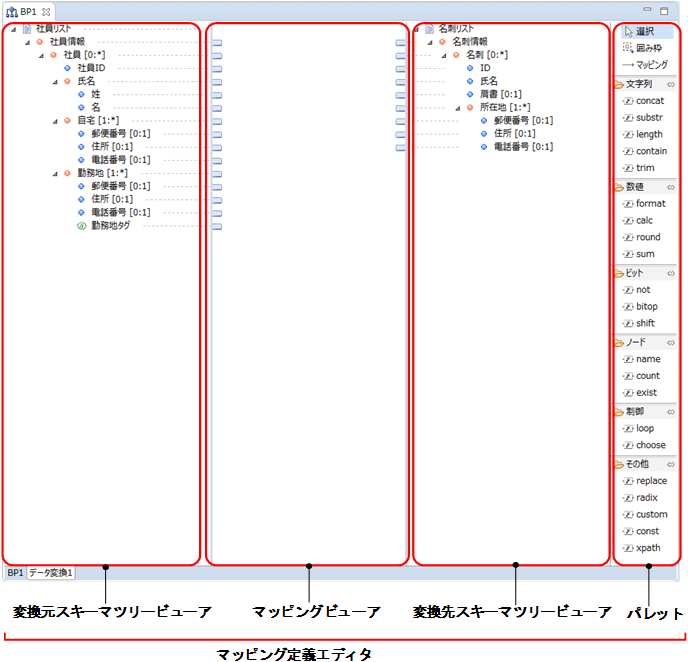Select 住所 [0:1] under 所在地

(515, 133)
